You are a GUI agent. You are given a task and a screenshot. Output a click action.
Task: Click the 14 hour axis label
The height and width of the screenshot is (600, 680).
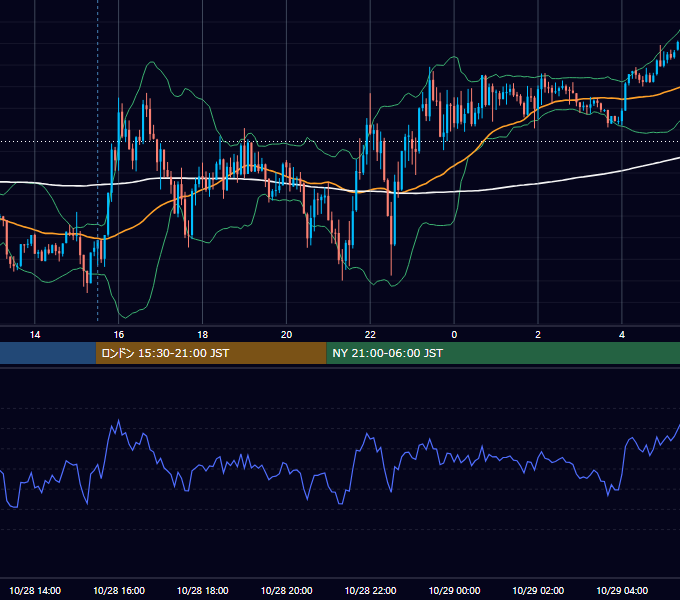coord(35,335)
